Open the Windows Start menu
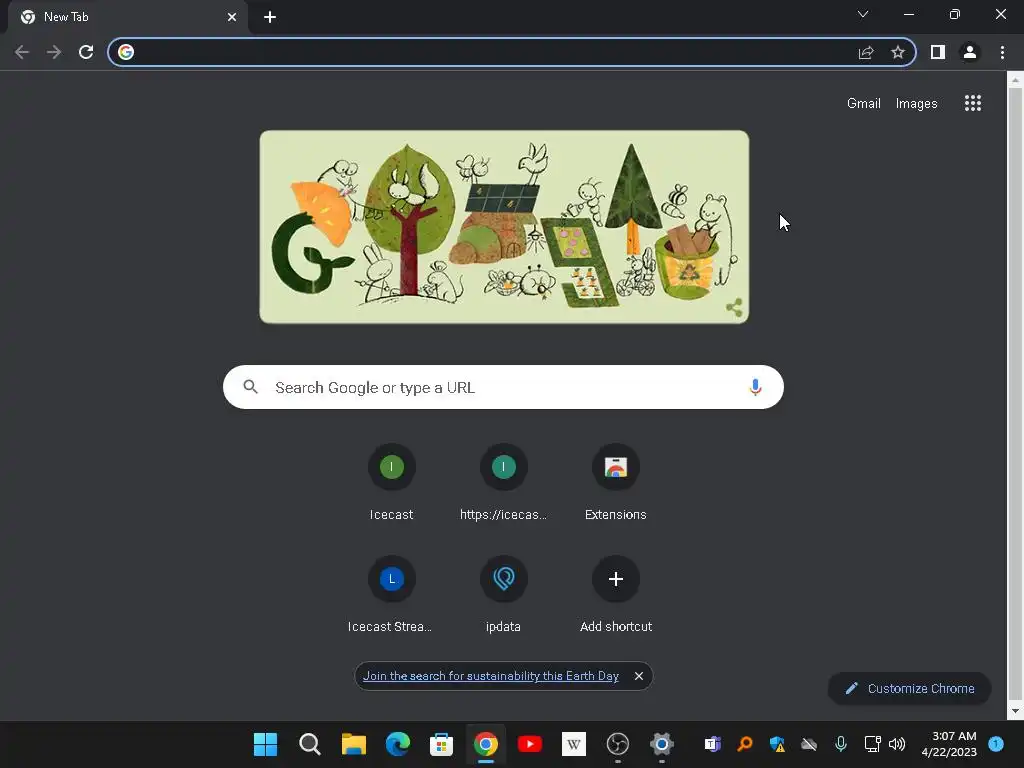The height and width of the screenshot is (768, 1024). pyautogui.click(x=265, y=744)
